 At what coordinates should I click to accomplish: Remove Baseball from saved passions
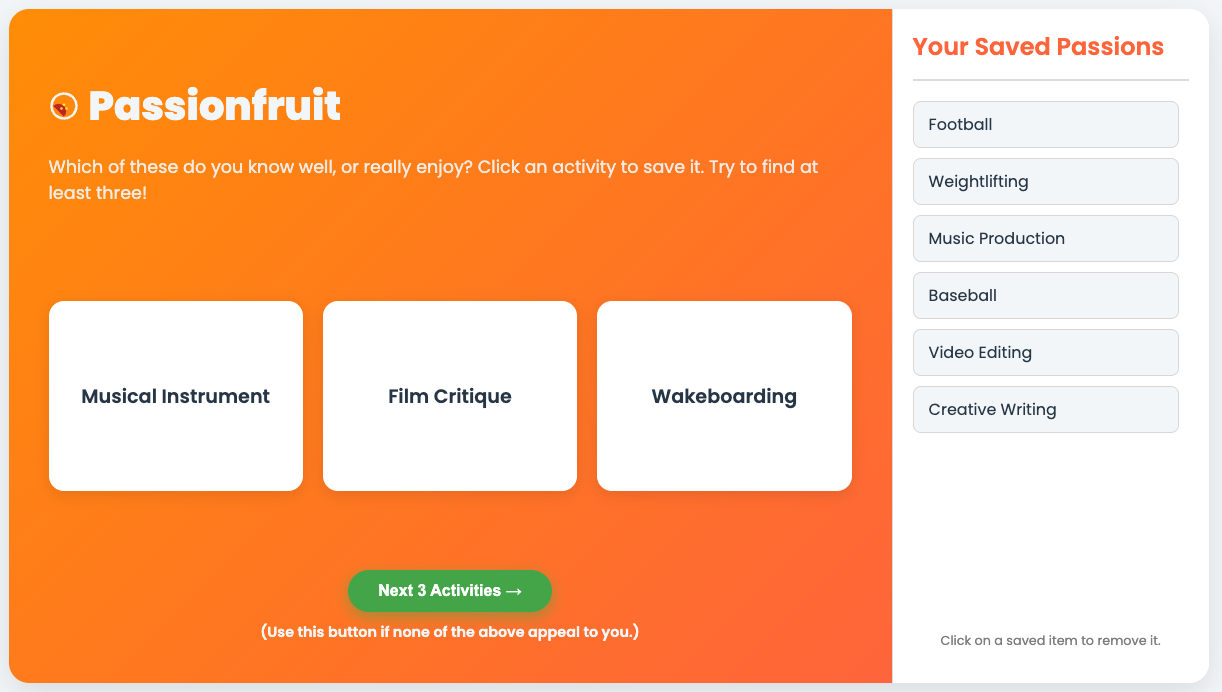(1045, 295)
